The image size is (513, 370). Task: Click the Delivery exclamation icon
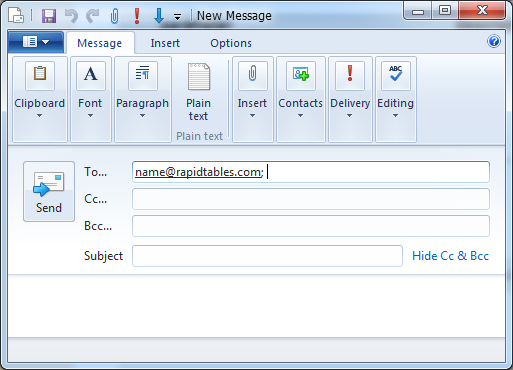pyautogui.click(x=350, y=76)
